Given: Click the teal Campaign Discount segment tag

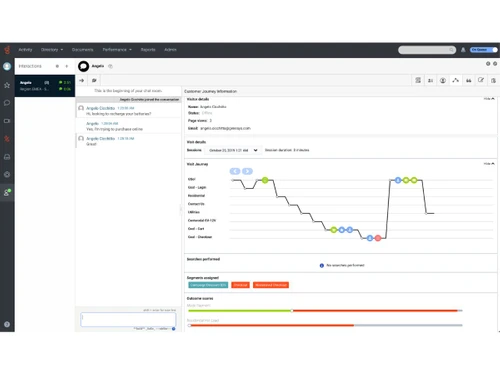Looking at the screenshot, I should pos(208,285).
